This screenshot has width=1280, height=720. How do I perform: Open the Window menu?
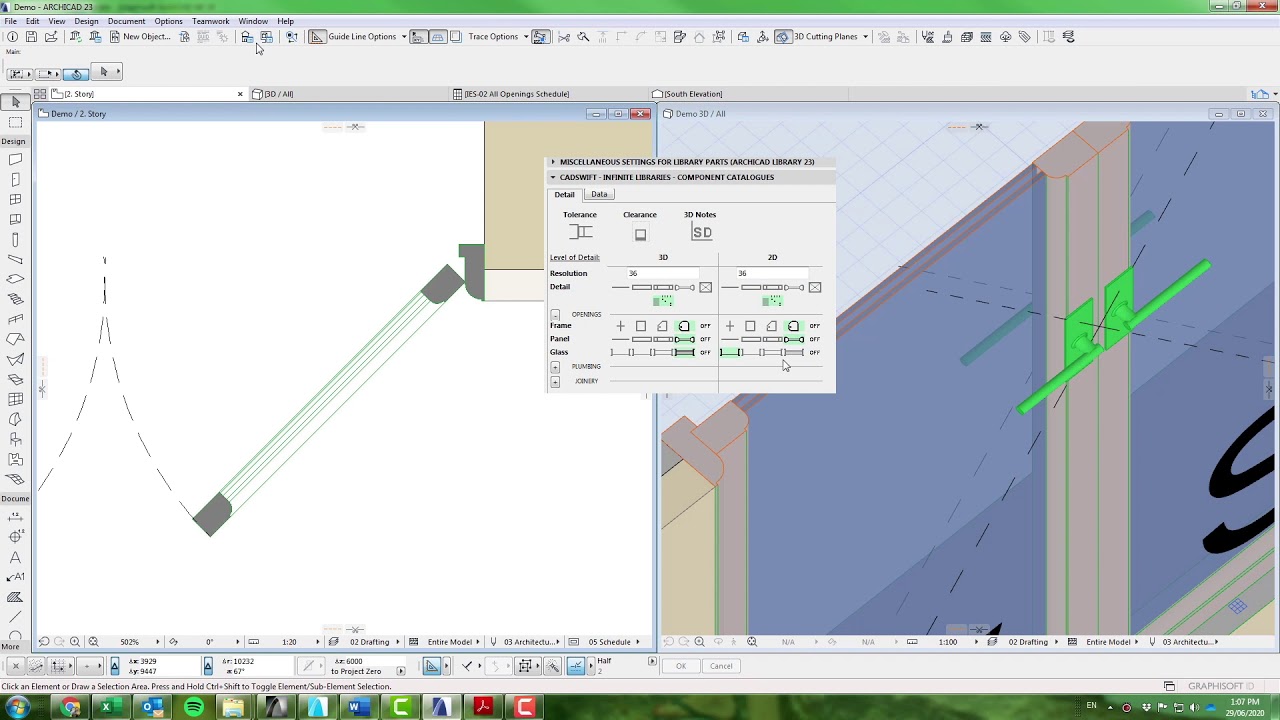click(253, 21)
